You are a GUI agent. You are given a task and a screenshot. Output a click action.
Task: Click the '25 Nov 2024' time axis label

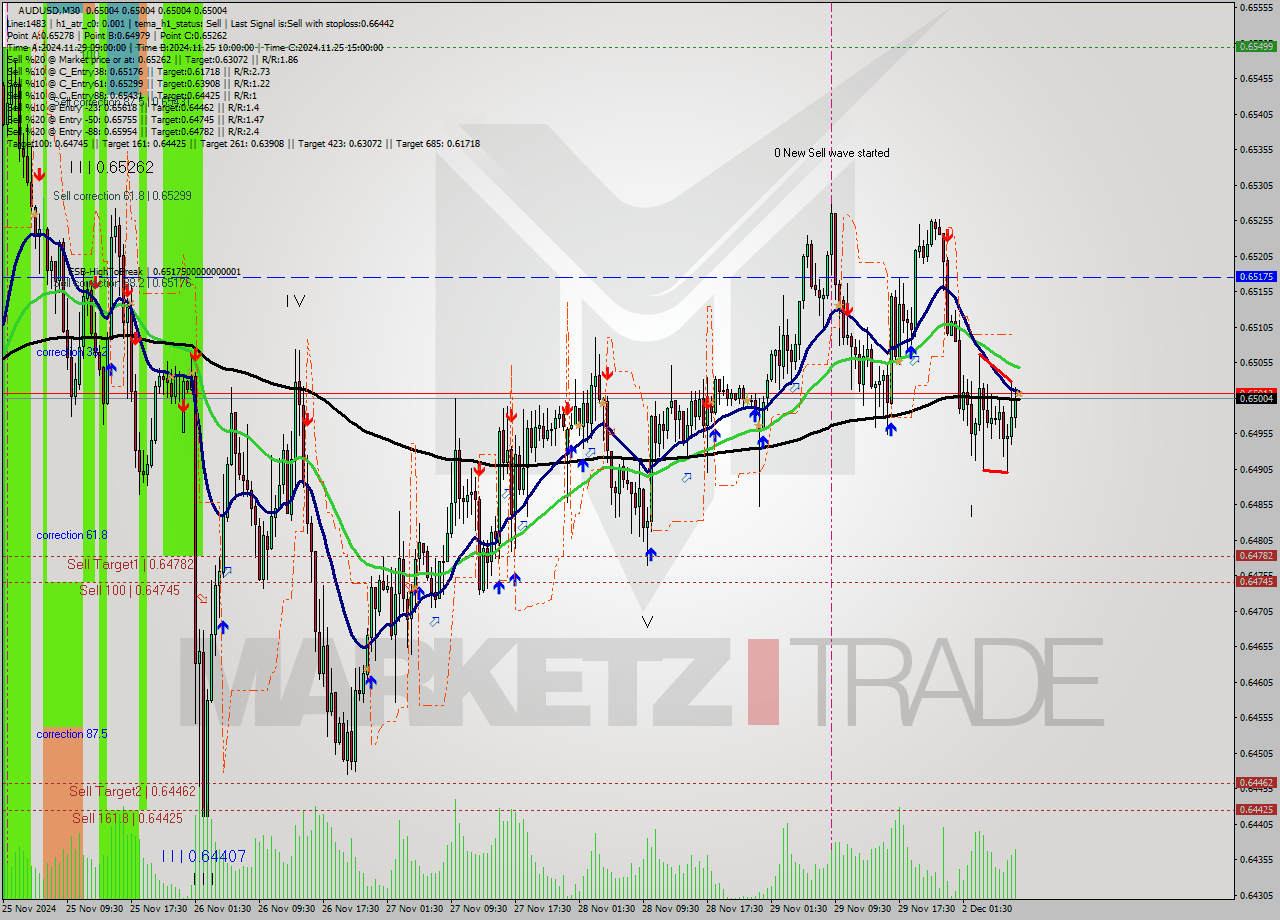(29, 909)
